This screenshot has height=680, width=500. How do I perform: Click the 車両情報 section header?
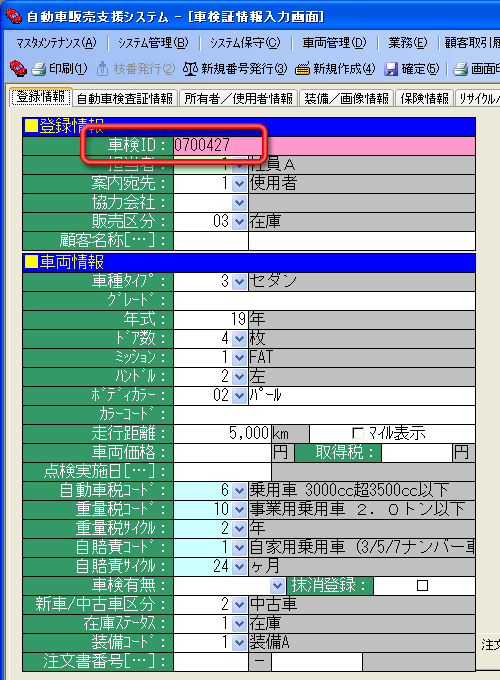[249, 262]
